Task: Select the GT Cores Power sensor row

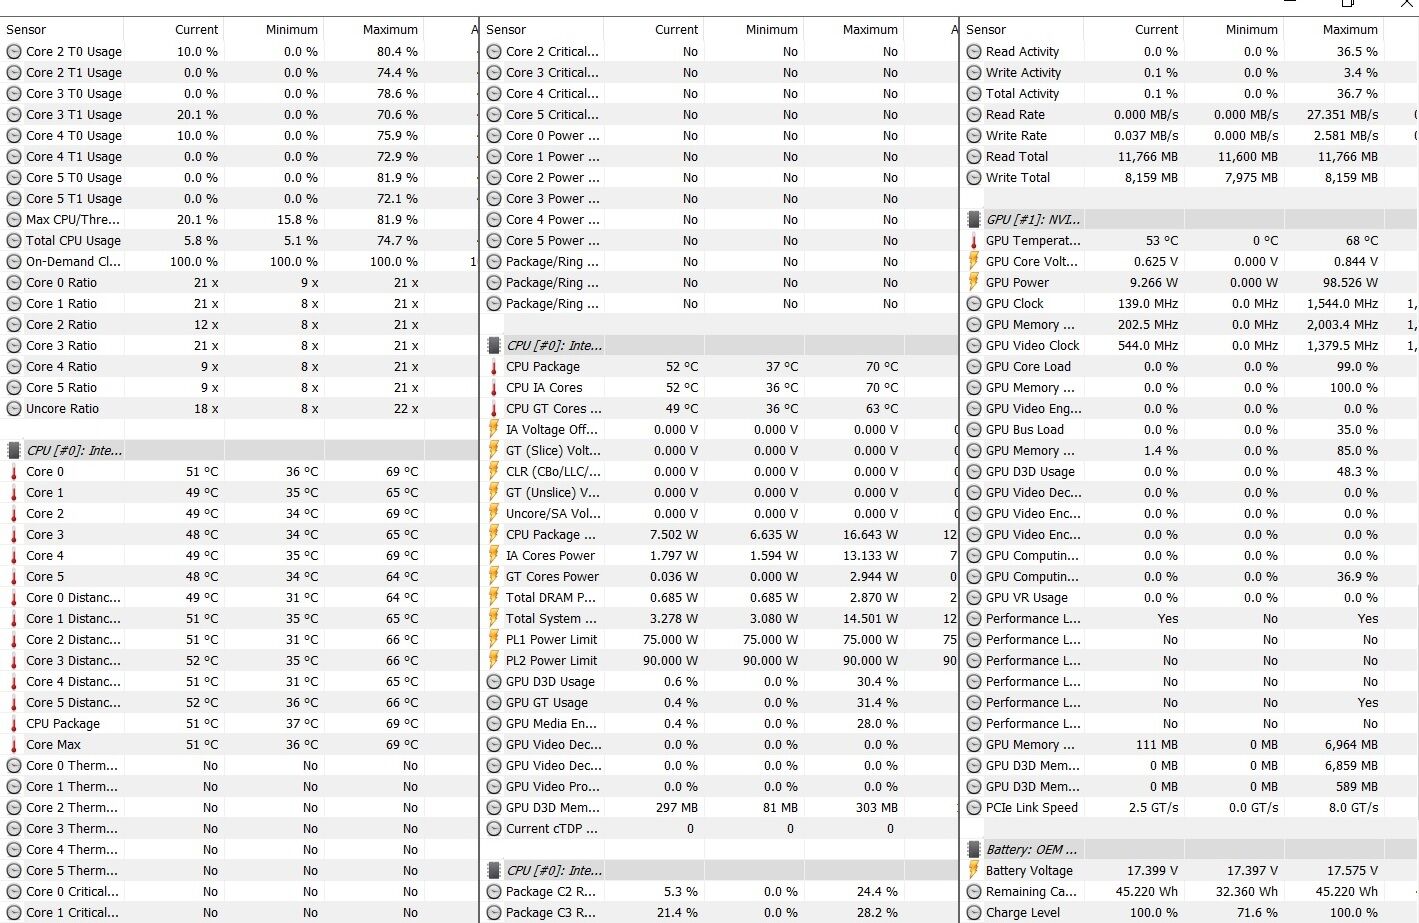Action: click(552, 577)
